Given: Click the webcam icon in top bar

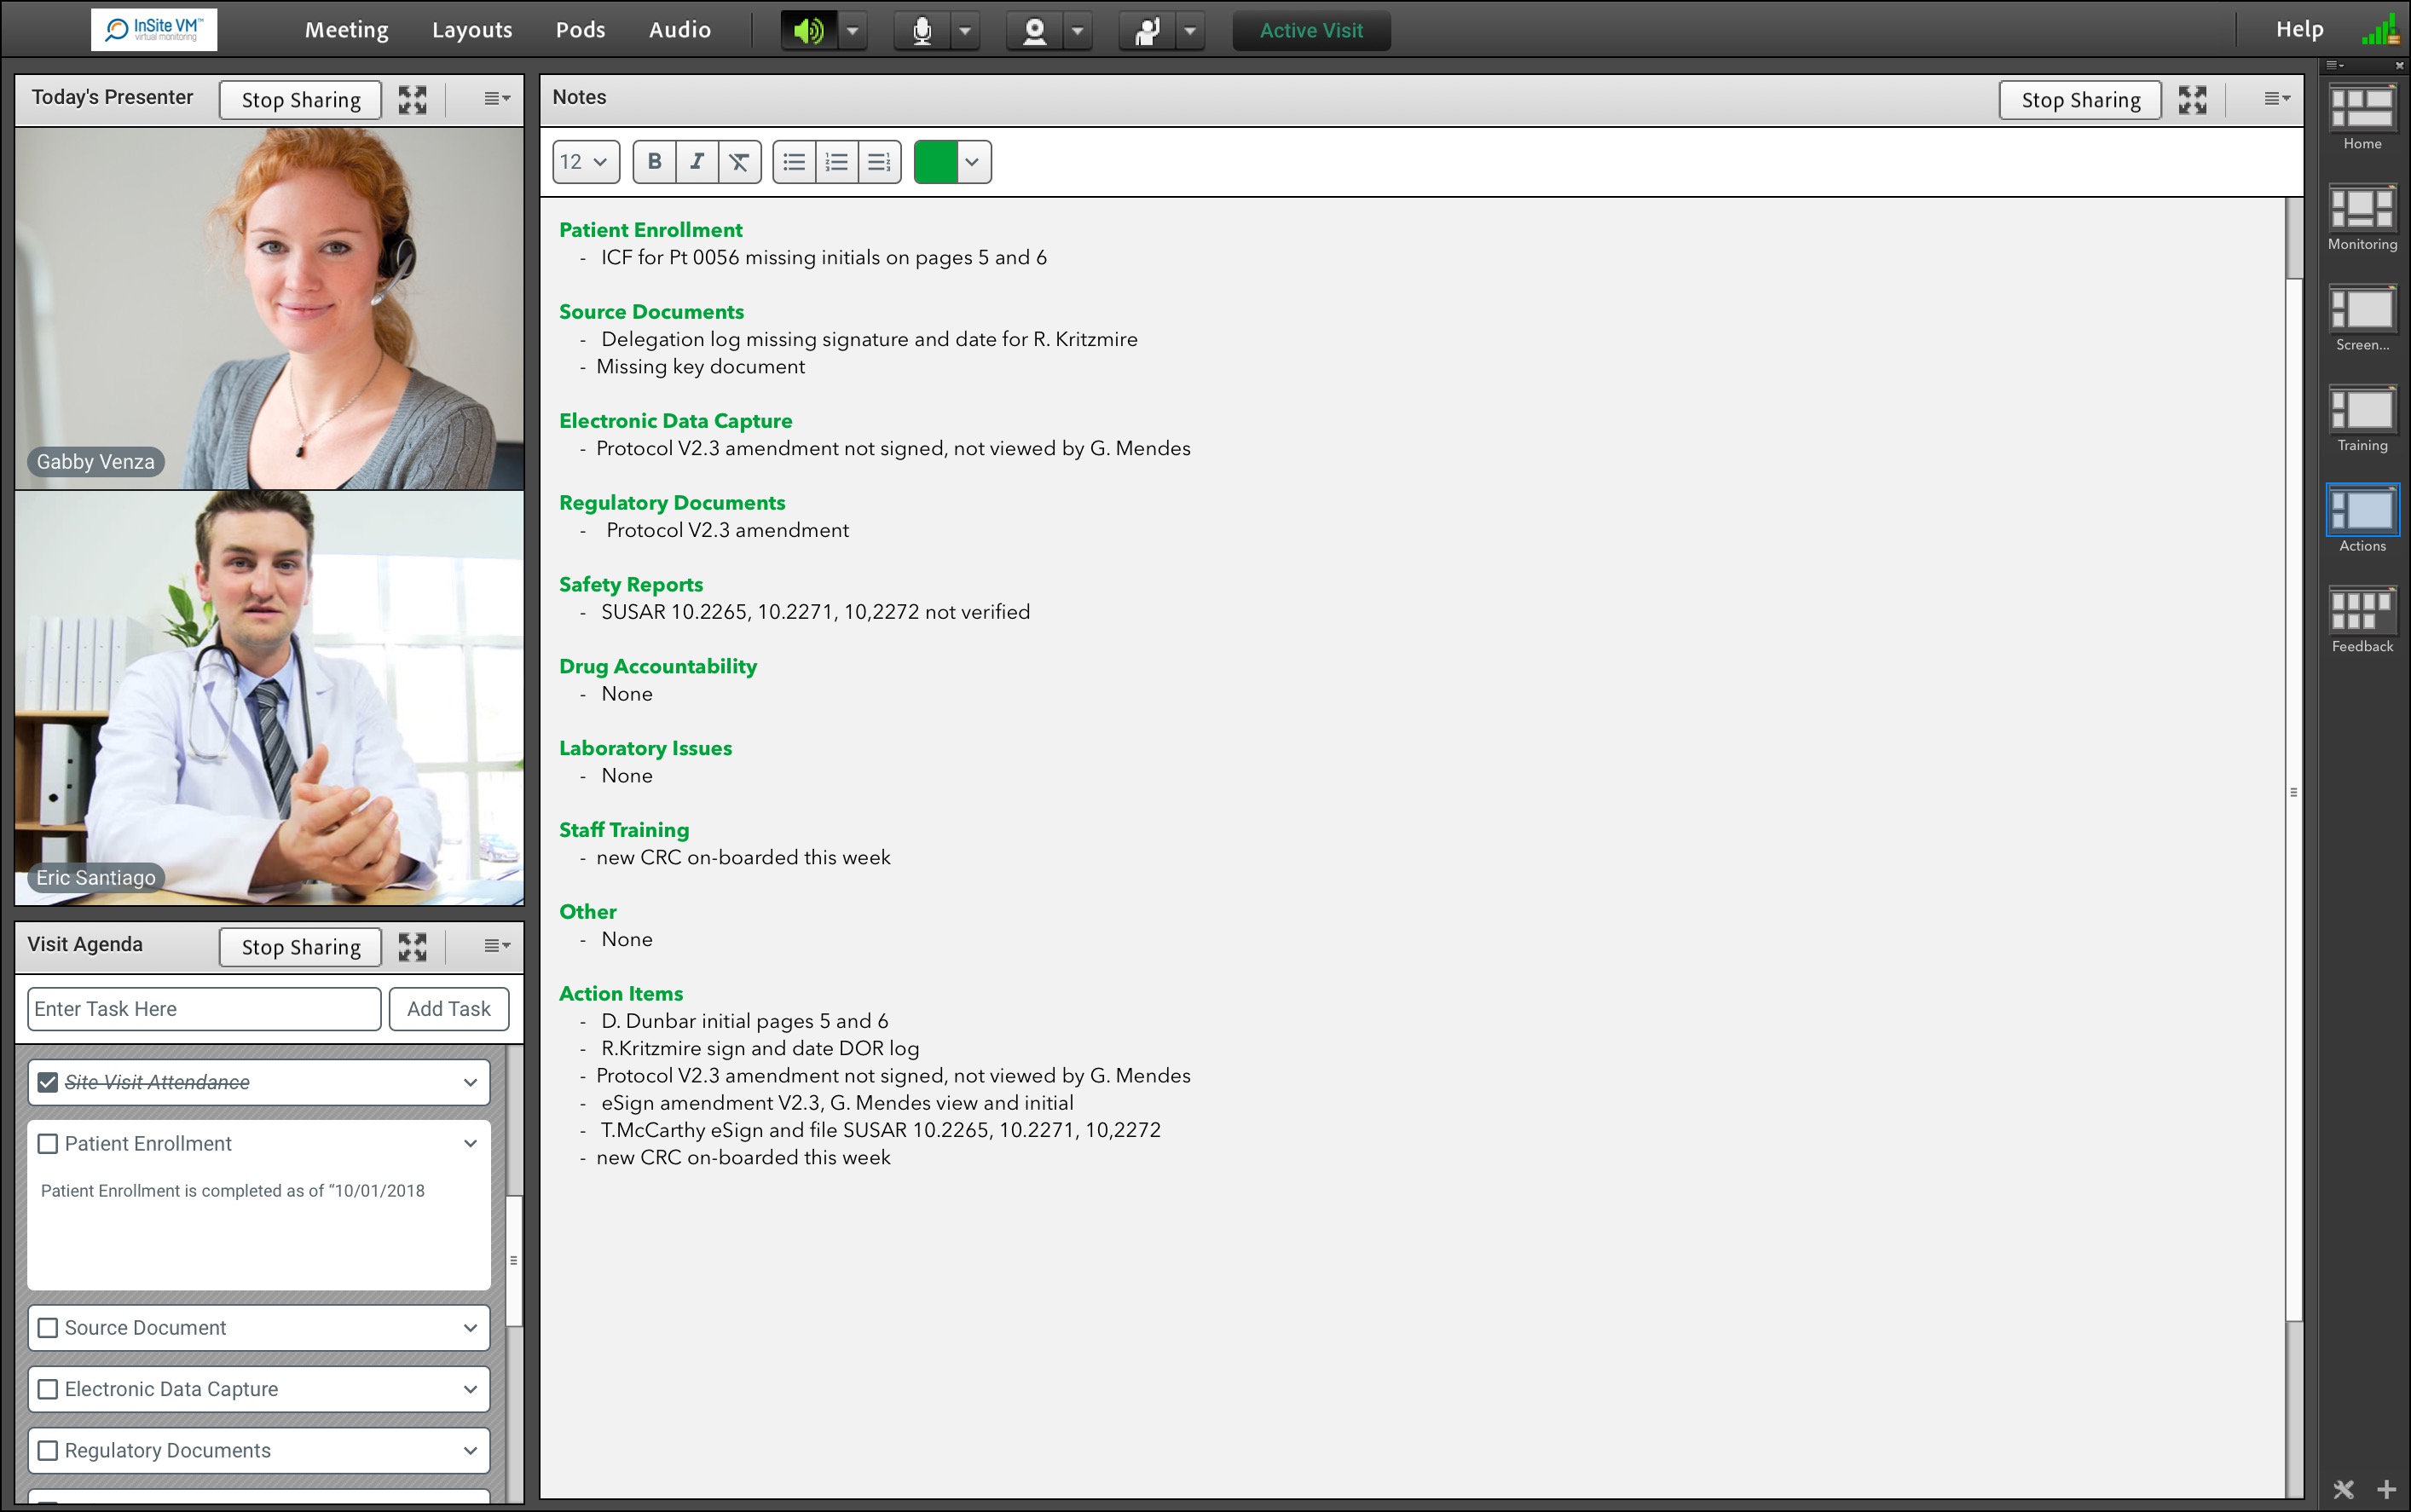Looking at the screenshot, I should (x=1035, y=31).
